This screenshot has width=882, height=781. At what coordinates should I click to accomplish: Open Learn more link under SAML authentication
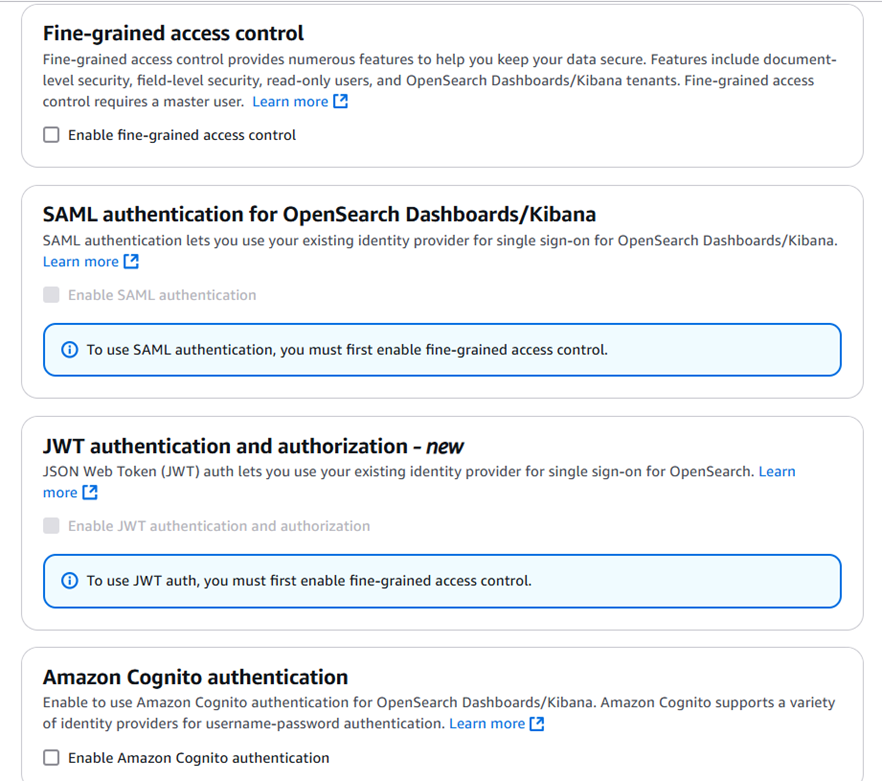[x=80, y=262]
